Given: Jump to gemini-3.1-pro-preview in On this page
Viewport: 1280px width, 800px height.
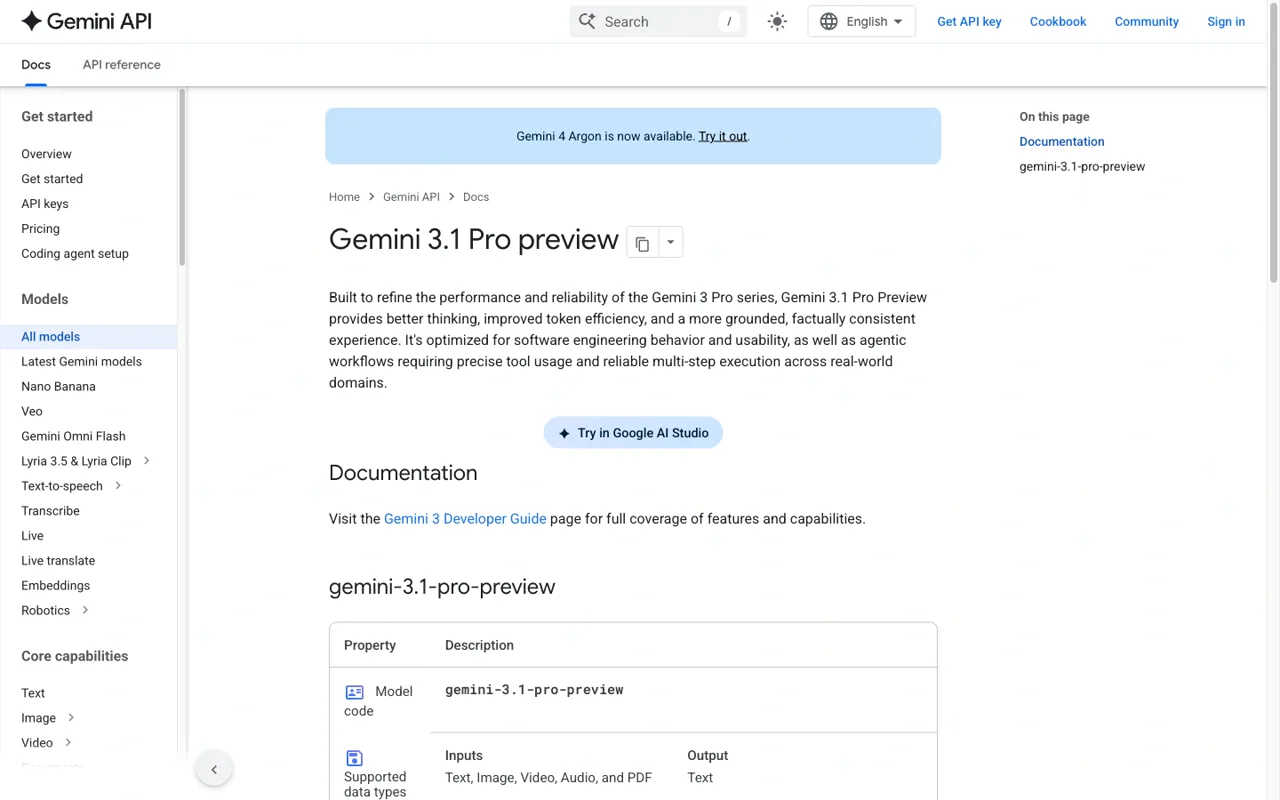Looking at the screenshot, I should tap(1082, 167).
